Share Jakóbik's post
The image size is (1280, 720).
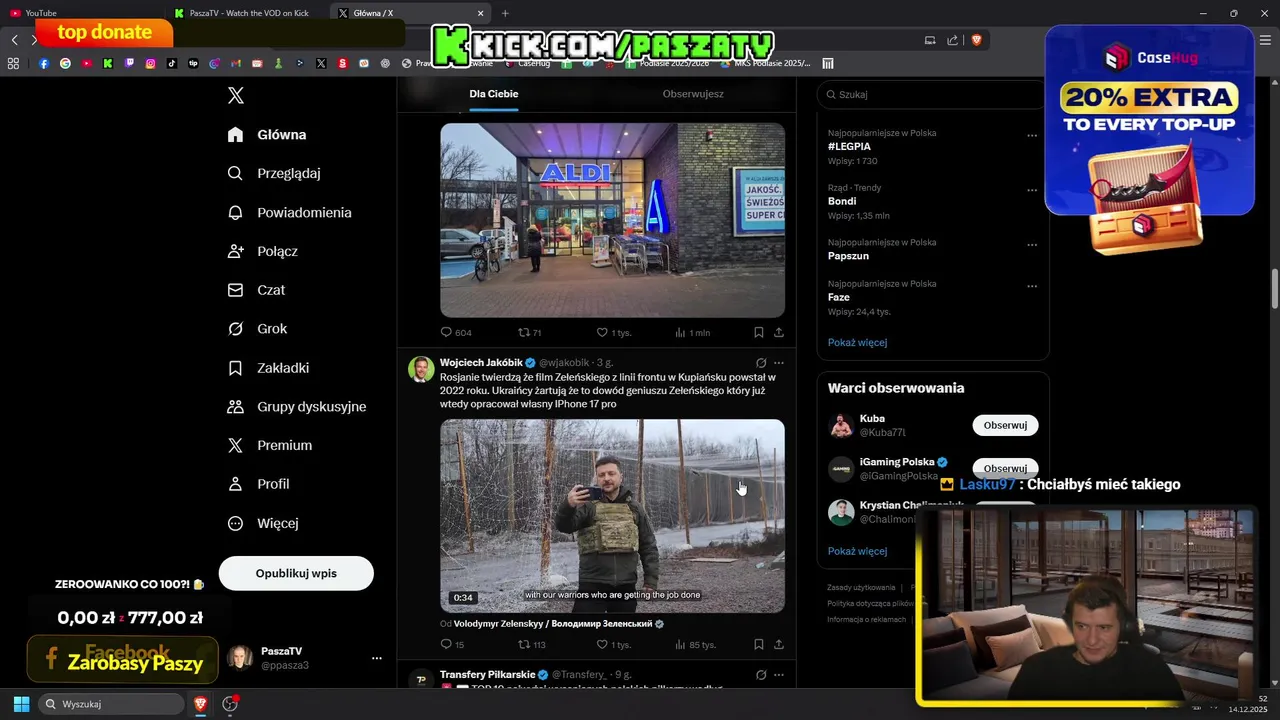[779, 645]
